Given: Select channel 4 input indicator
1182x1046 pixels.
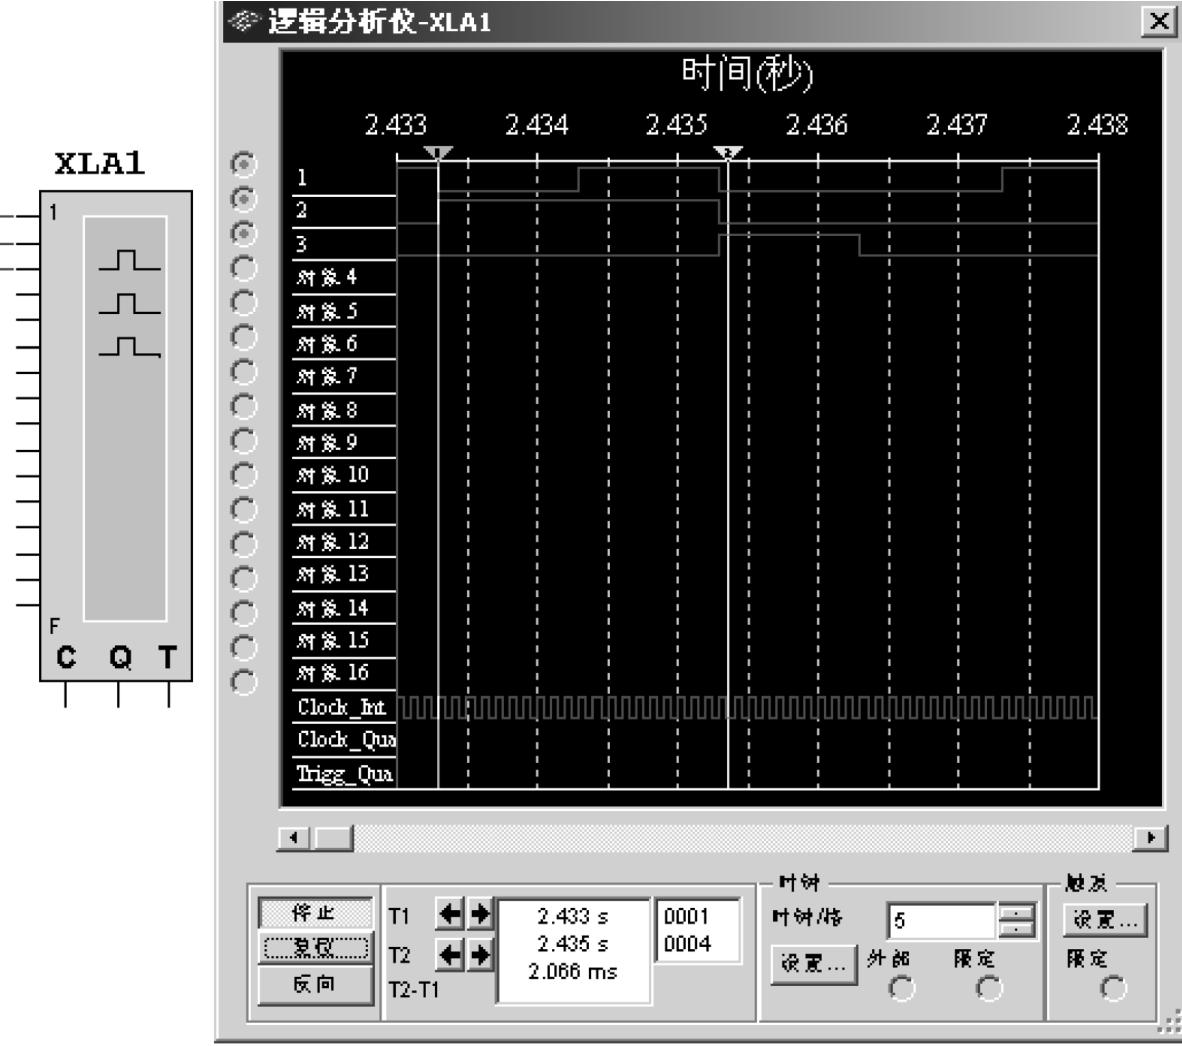Looking at the screenshot, I should [x=243, y=268].
